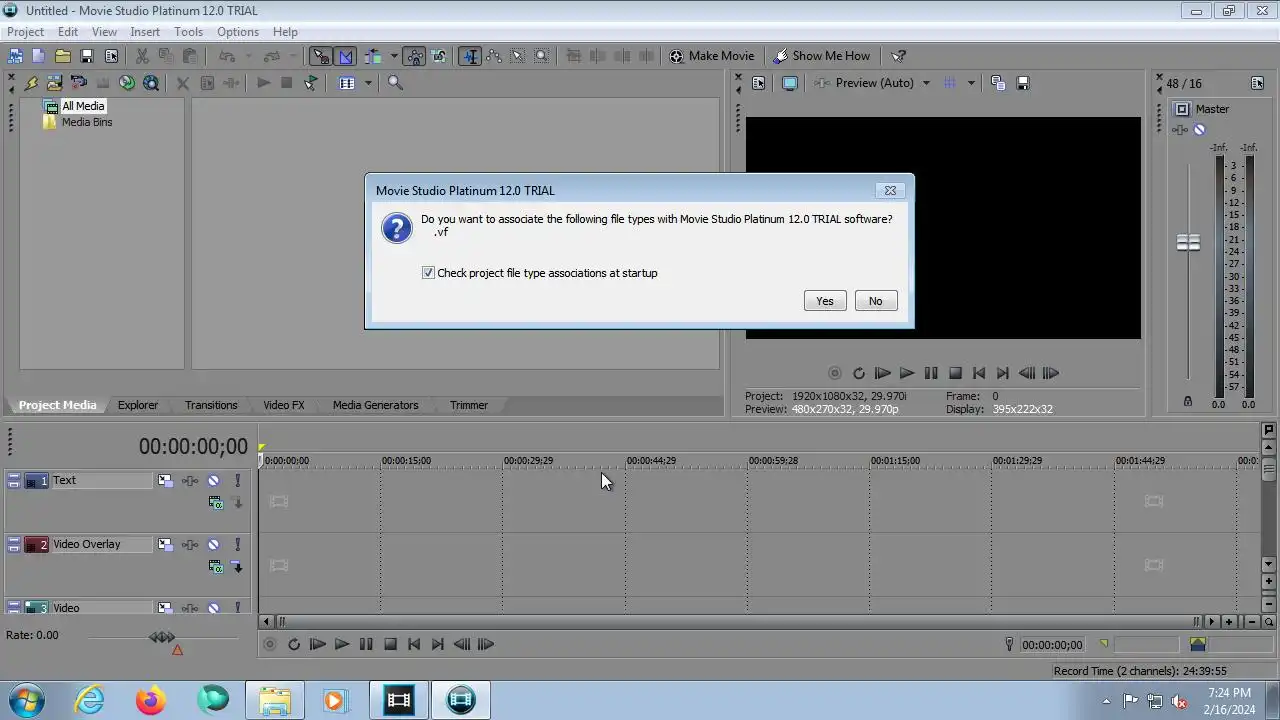The image size is (1280, 720).
Task: Open Track Motion for Video Overlay track
Action: (x=165, y=545)
